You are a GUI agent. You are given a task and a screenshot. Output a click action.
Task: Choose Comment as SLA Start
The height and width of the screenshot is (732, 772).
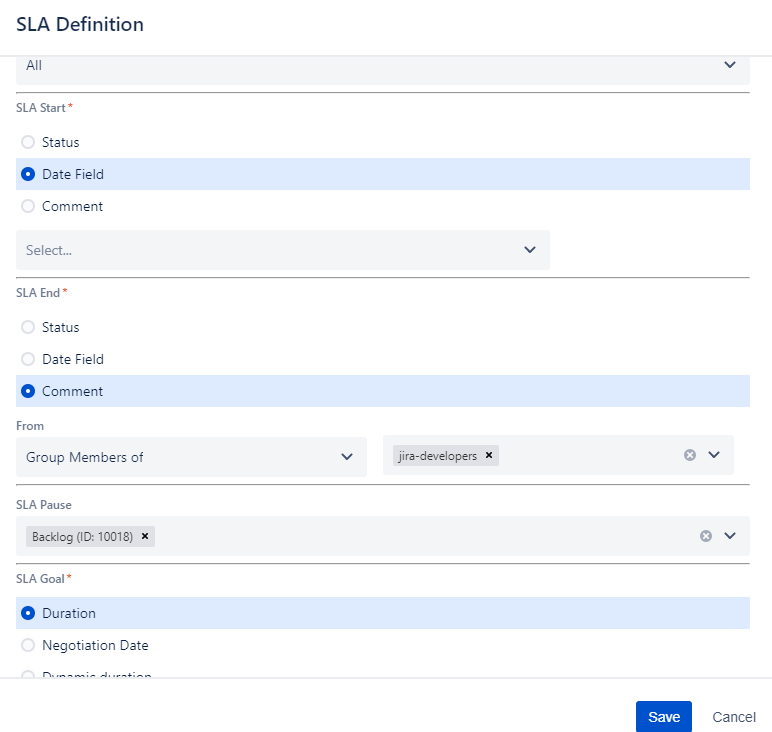[28, 206]
